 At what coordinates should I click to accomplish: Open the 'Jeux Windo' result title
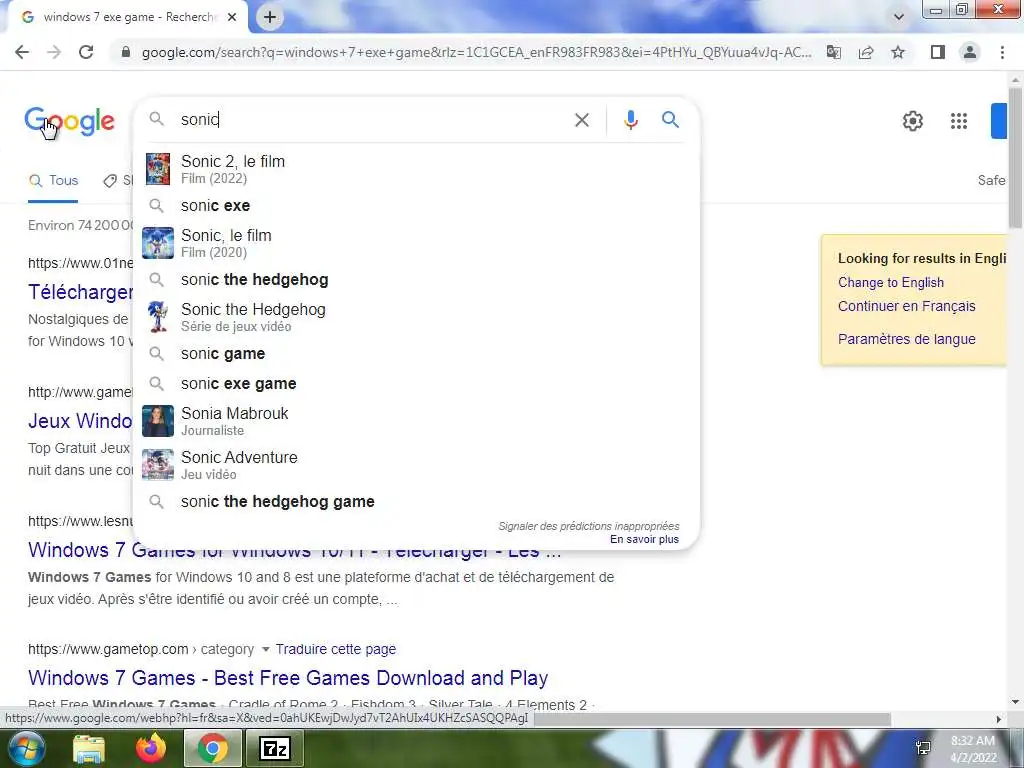click(80, 421)
